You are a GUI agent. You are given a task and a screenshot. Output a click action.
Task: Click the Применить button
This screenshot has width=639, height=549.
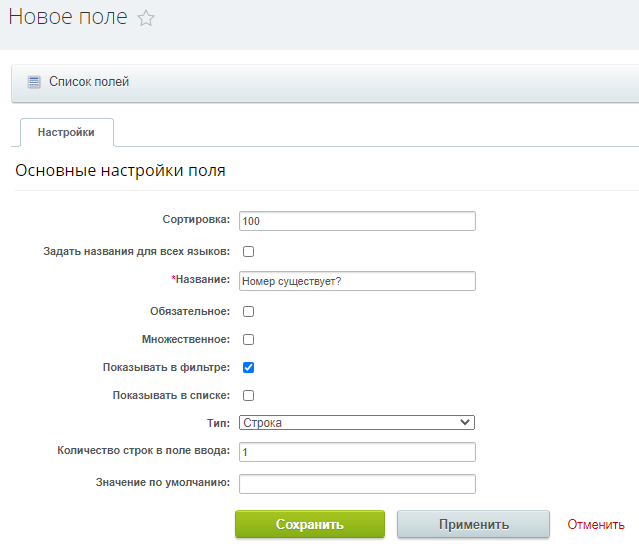[x=474, y=524]
